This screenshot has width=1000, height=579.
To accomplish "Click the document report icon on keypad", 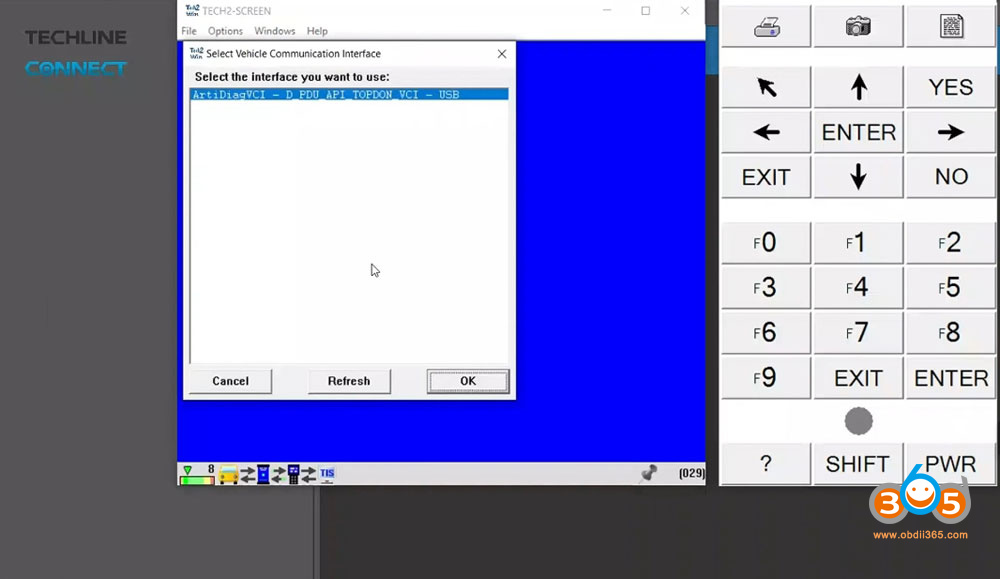I will [x=951, y=26].
